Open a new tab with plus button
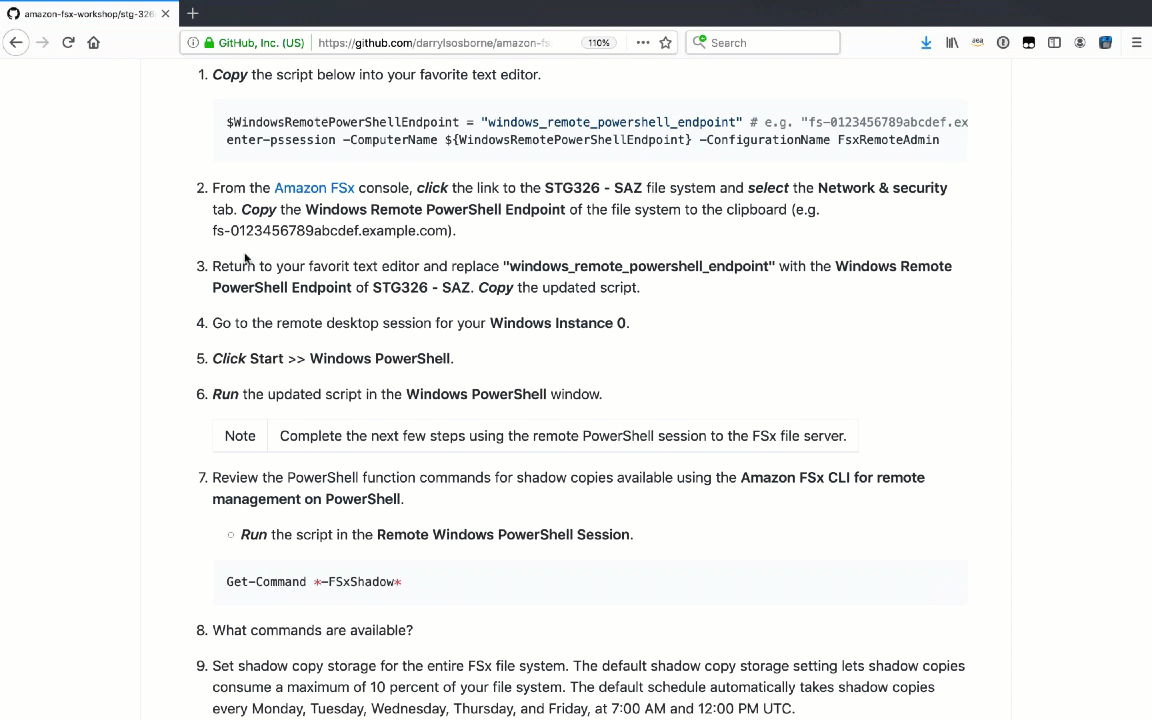Screen dimensions: 1152x720 192,13
